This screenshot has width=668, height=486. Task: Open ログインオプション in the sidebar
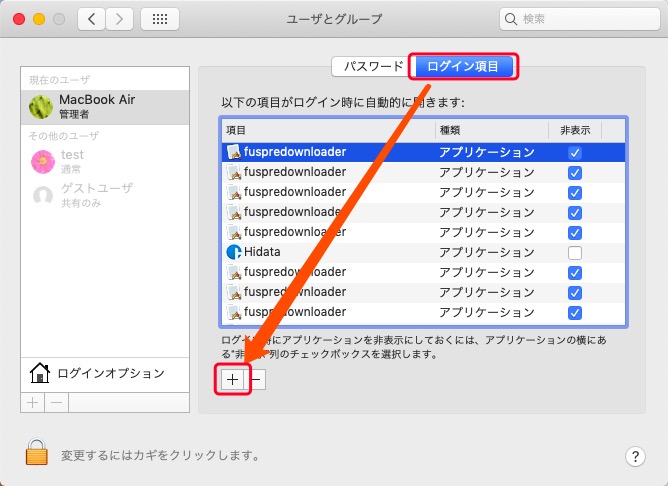coord(105,374)
